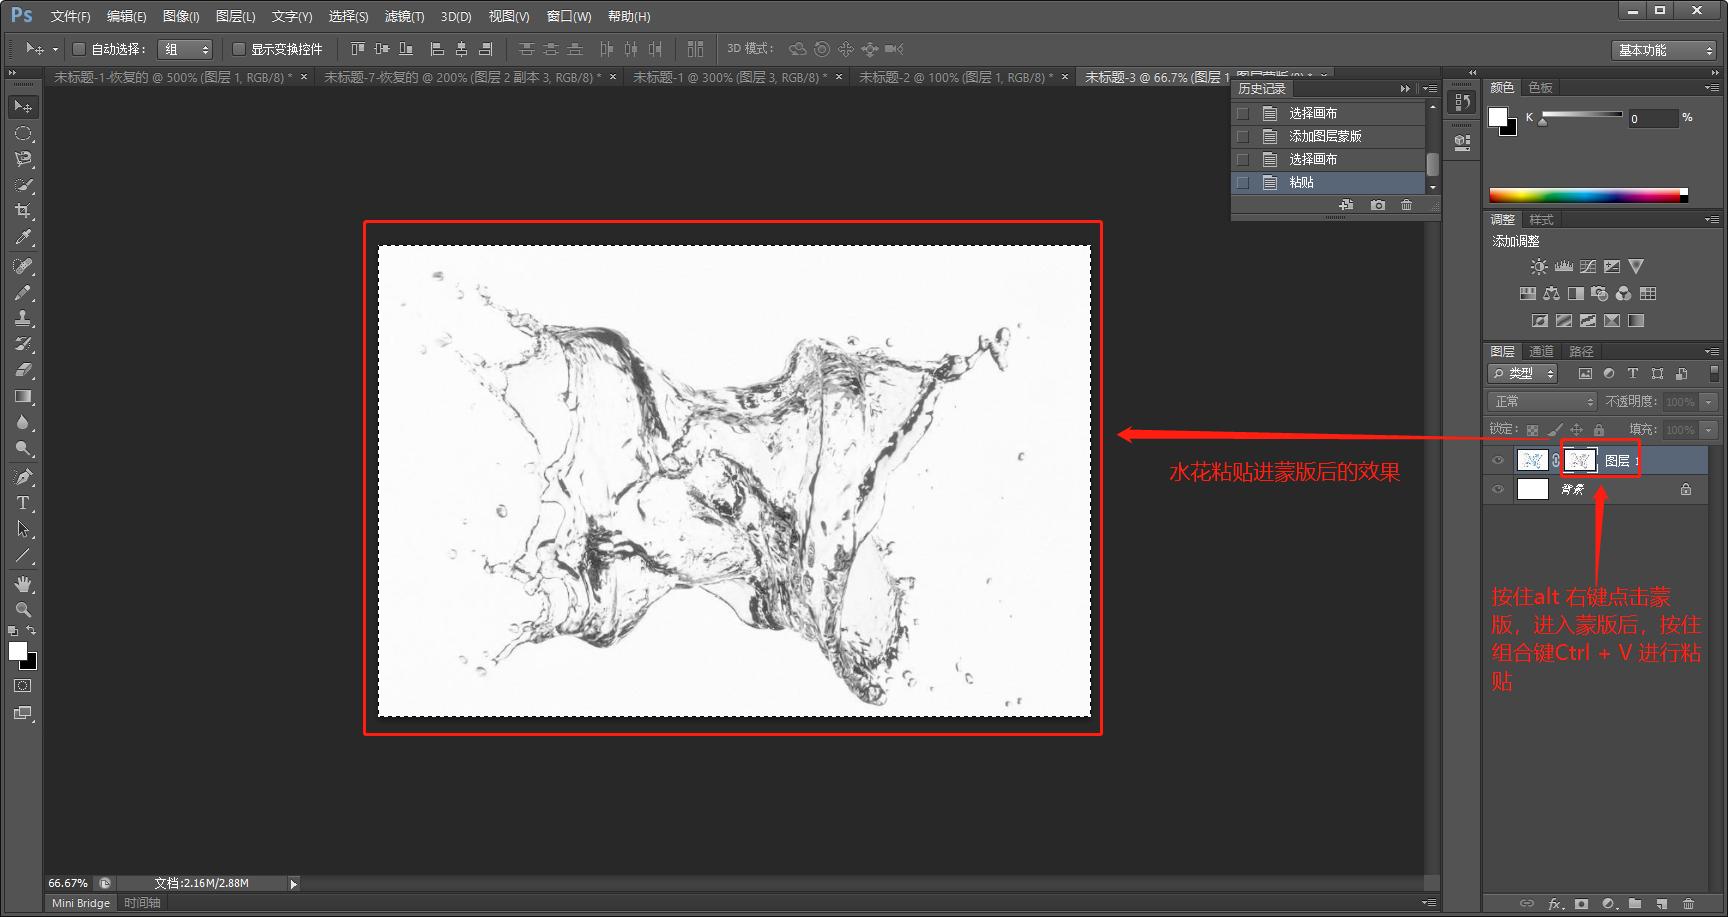Hide the Background layer visibility eye

click(1497, 489)
